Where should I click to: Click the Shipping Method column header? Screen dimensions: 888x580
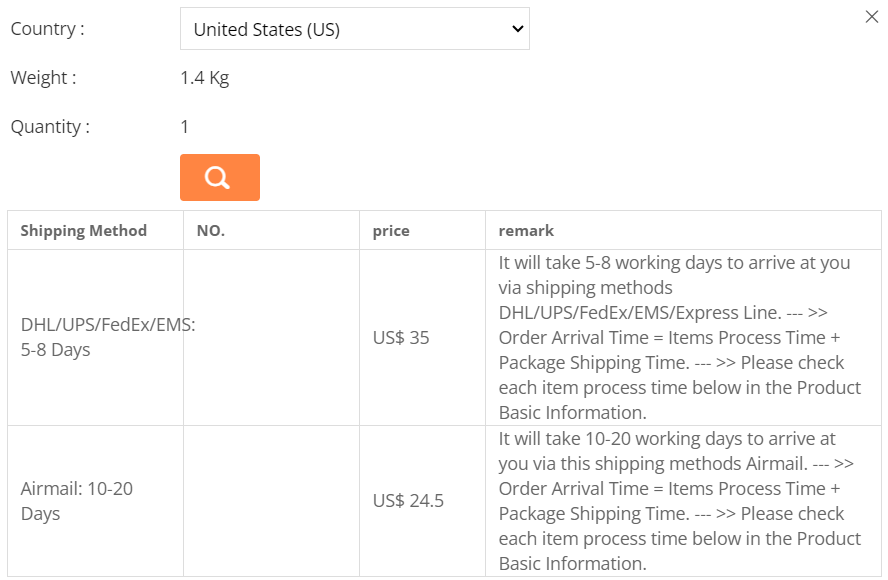coord(84,231)
